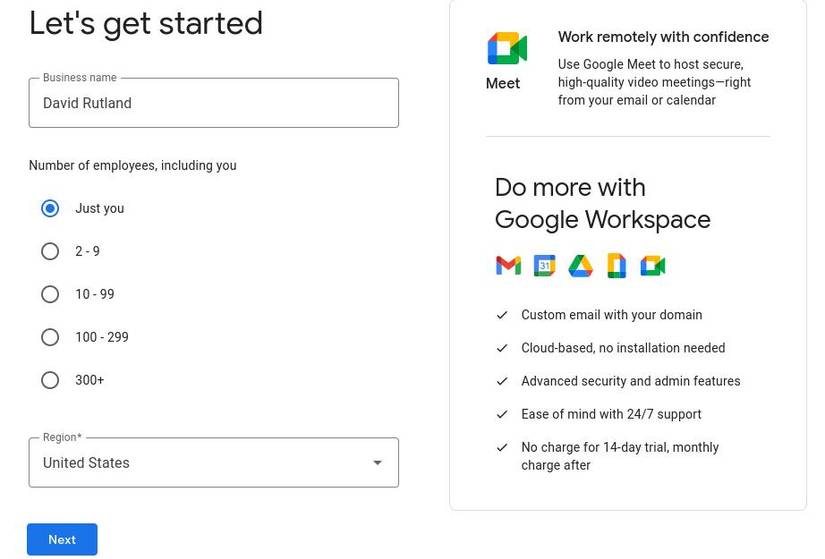825x559 pixels.
Task: Click the Google Docs icon
Action: (616, 265)
